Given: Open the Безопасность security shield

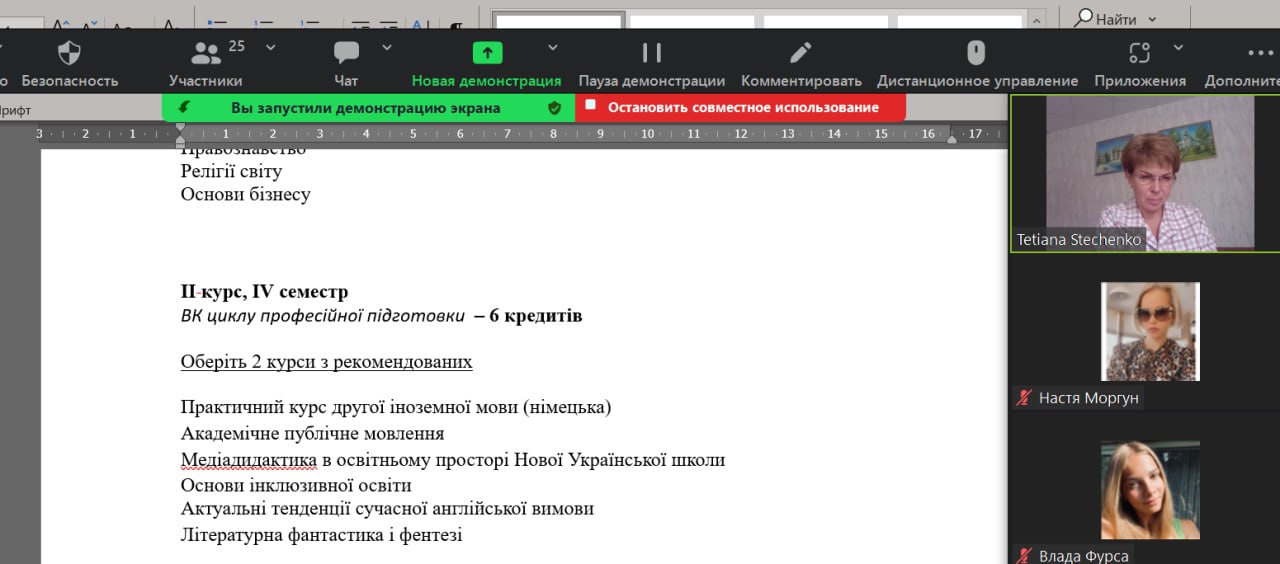Looking at the screenshot, I should [69, 53].
